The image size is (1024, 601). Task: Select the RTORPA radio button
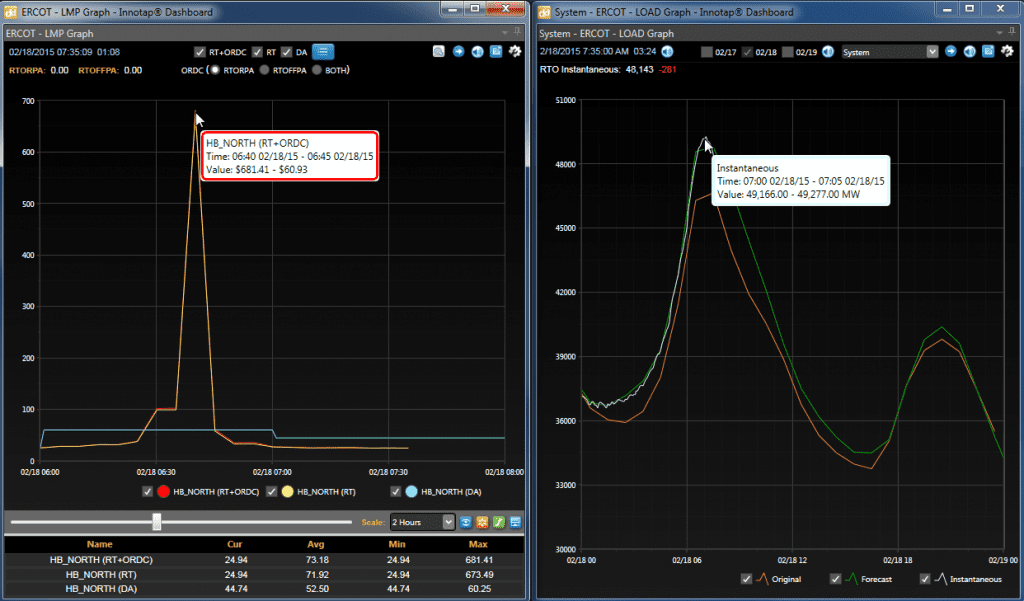(214, 70)
